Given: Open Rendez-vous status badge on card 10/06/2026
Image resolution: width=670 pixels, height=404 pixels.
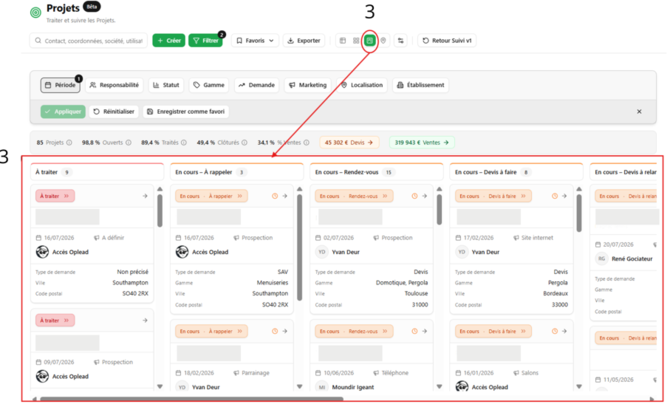Looking at the screenshot, I should coord(354,331).
